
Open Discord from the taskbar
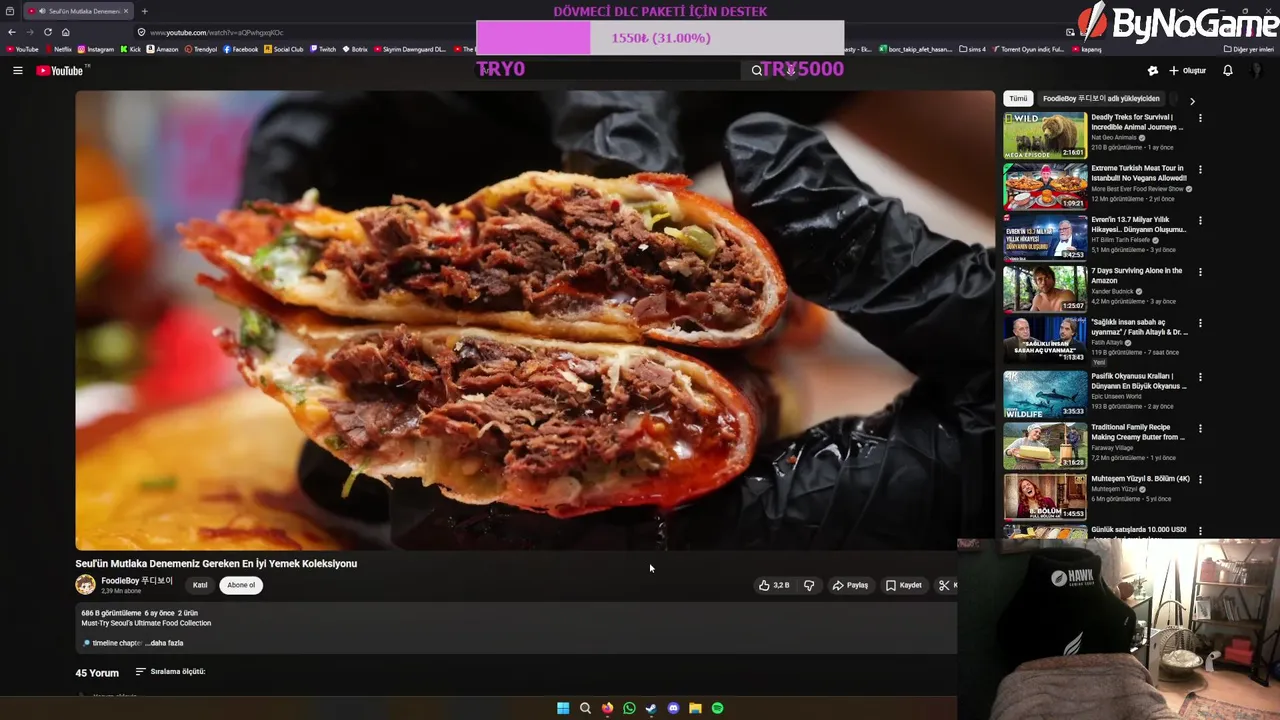tap(673, 708)
